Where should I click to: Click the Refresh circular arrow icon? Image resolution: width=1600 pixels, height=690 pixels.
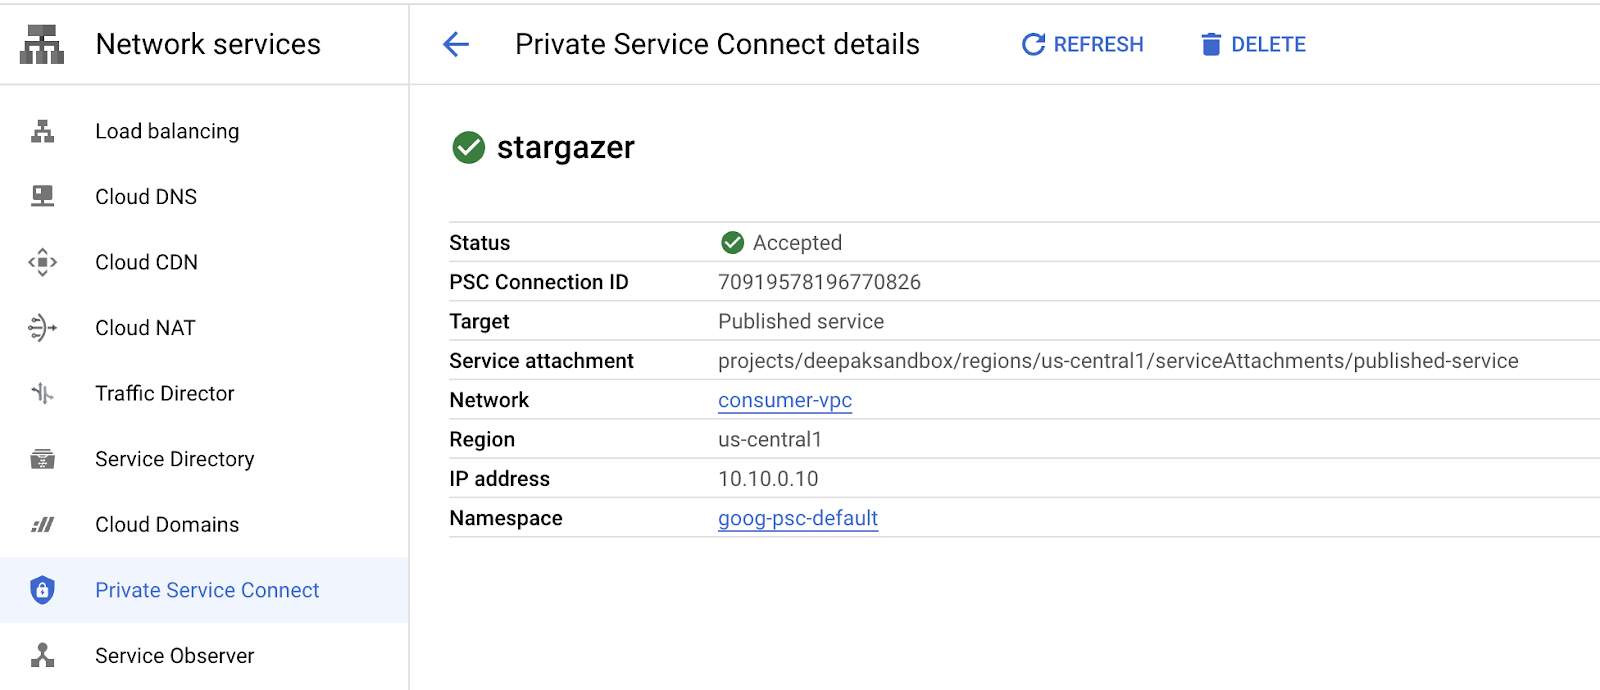(x=1032, y=44)
